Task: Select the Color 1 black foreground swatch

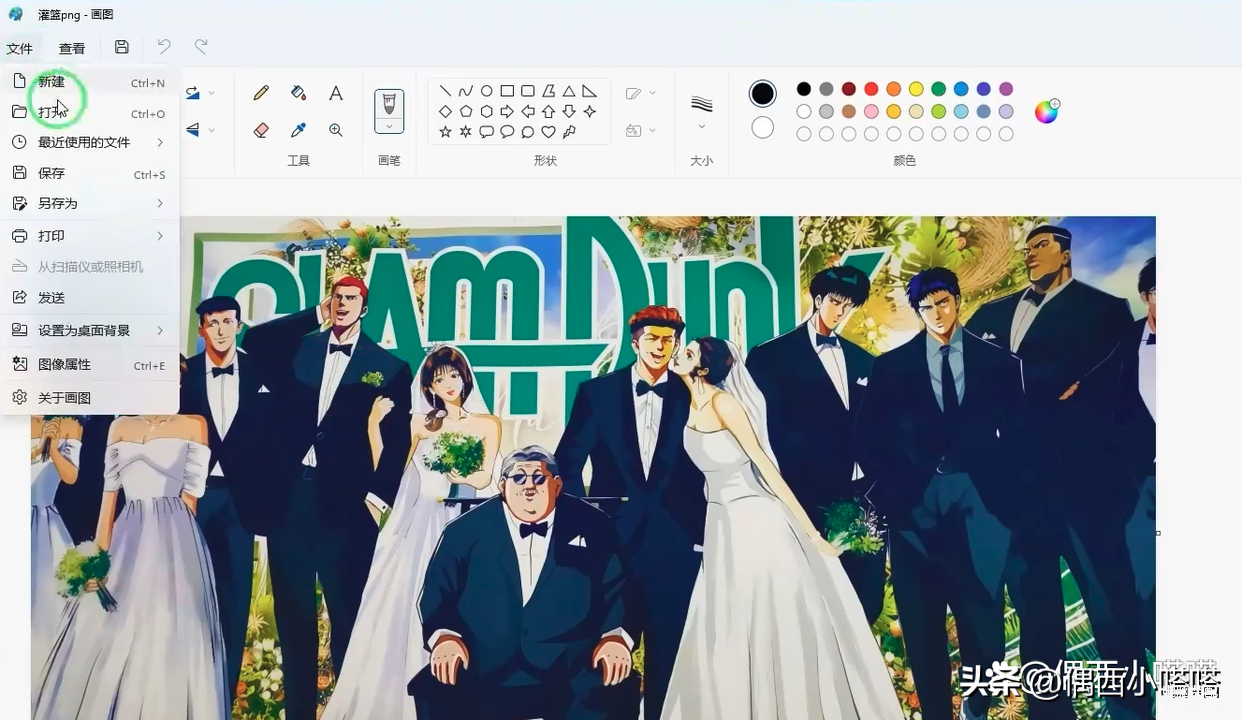Action: pos(763,93)
